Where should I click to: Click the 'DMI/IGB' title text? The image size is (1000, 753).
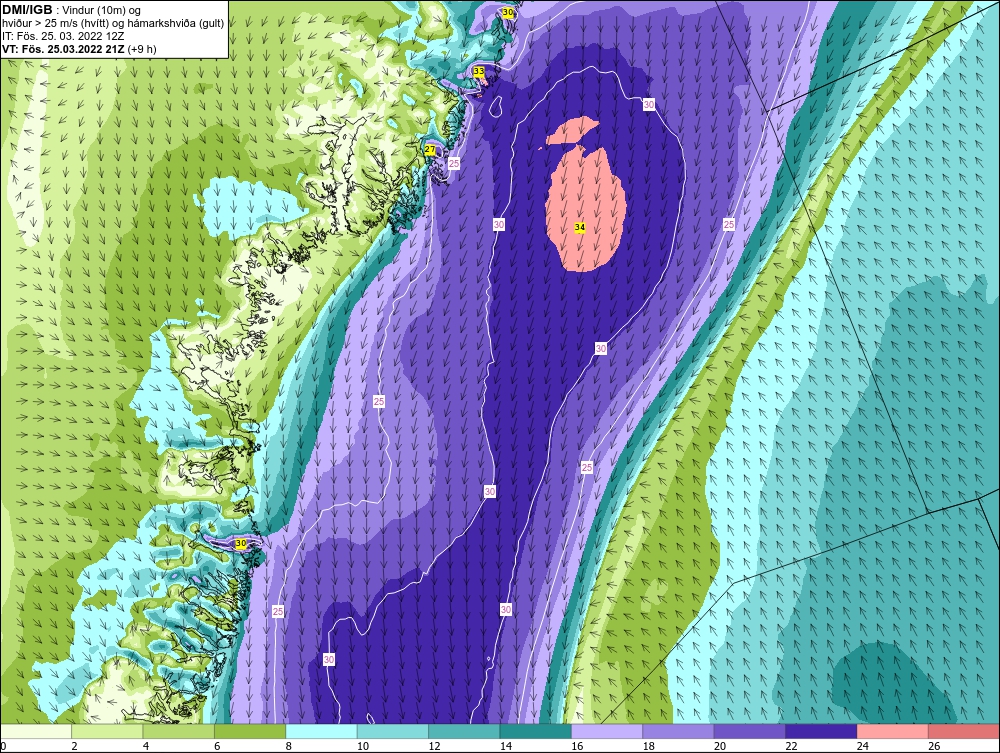point(27,10)
